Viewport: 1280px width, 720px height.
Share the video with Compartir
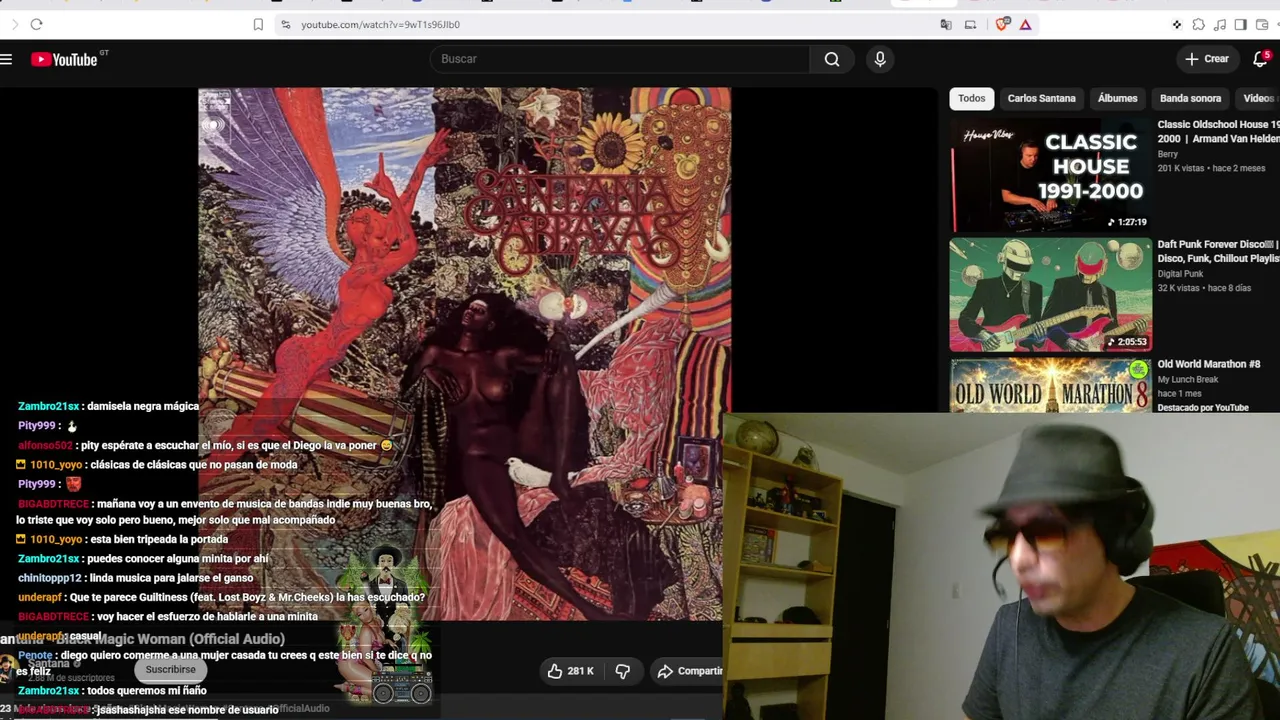pyautogui.click(x=689, y=671)
